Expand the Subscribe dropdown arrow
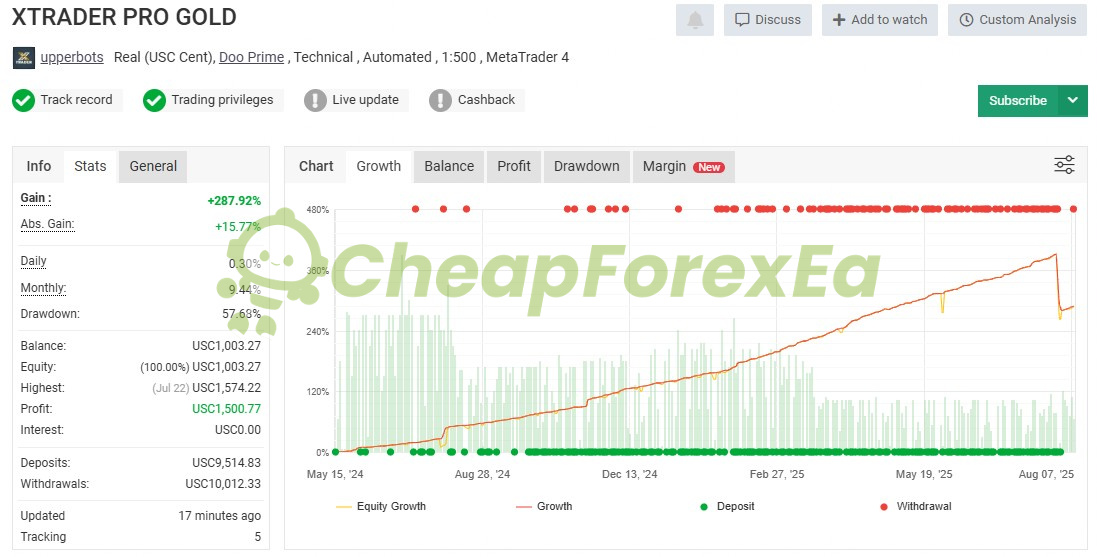Viewport: 1097px width, 557px height. [x=1073, y=101]
